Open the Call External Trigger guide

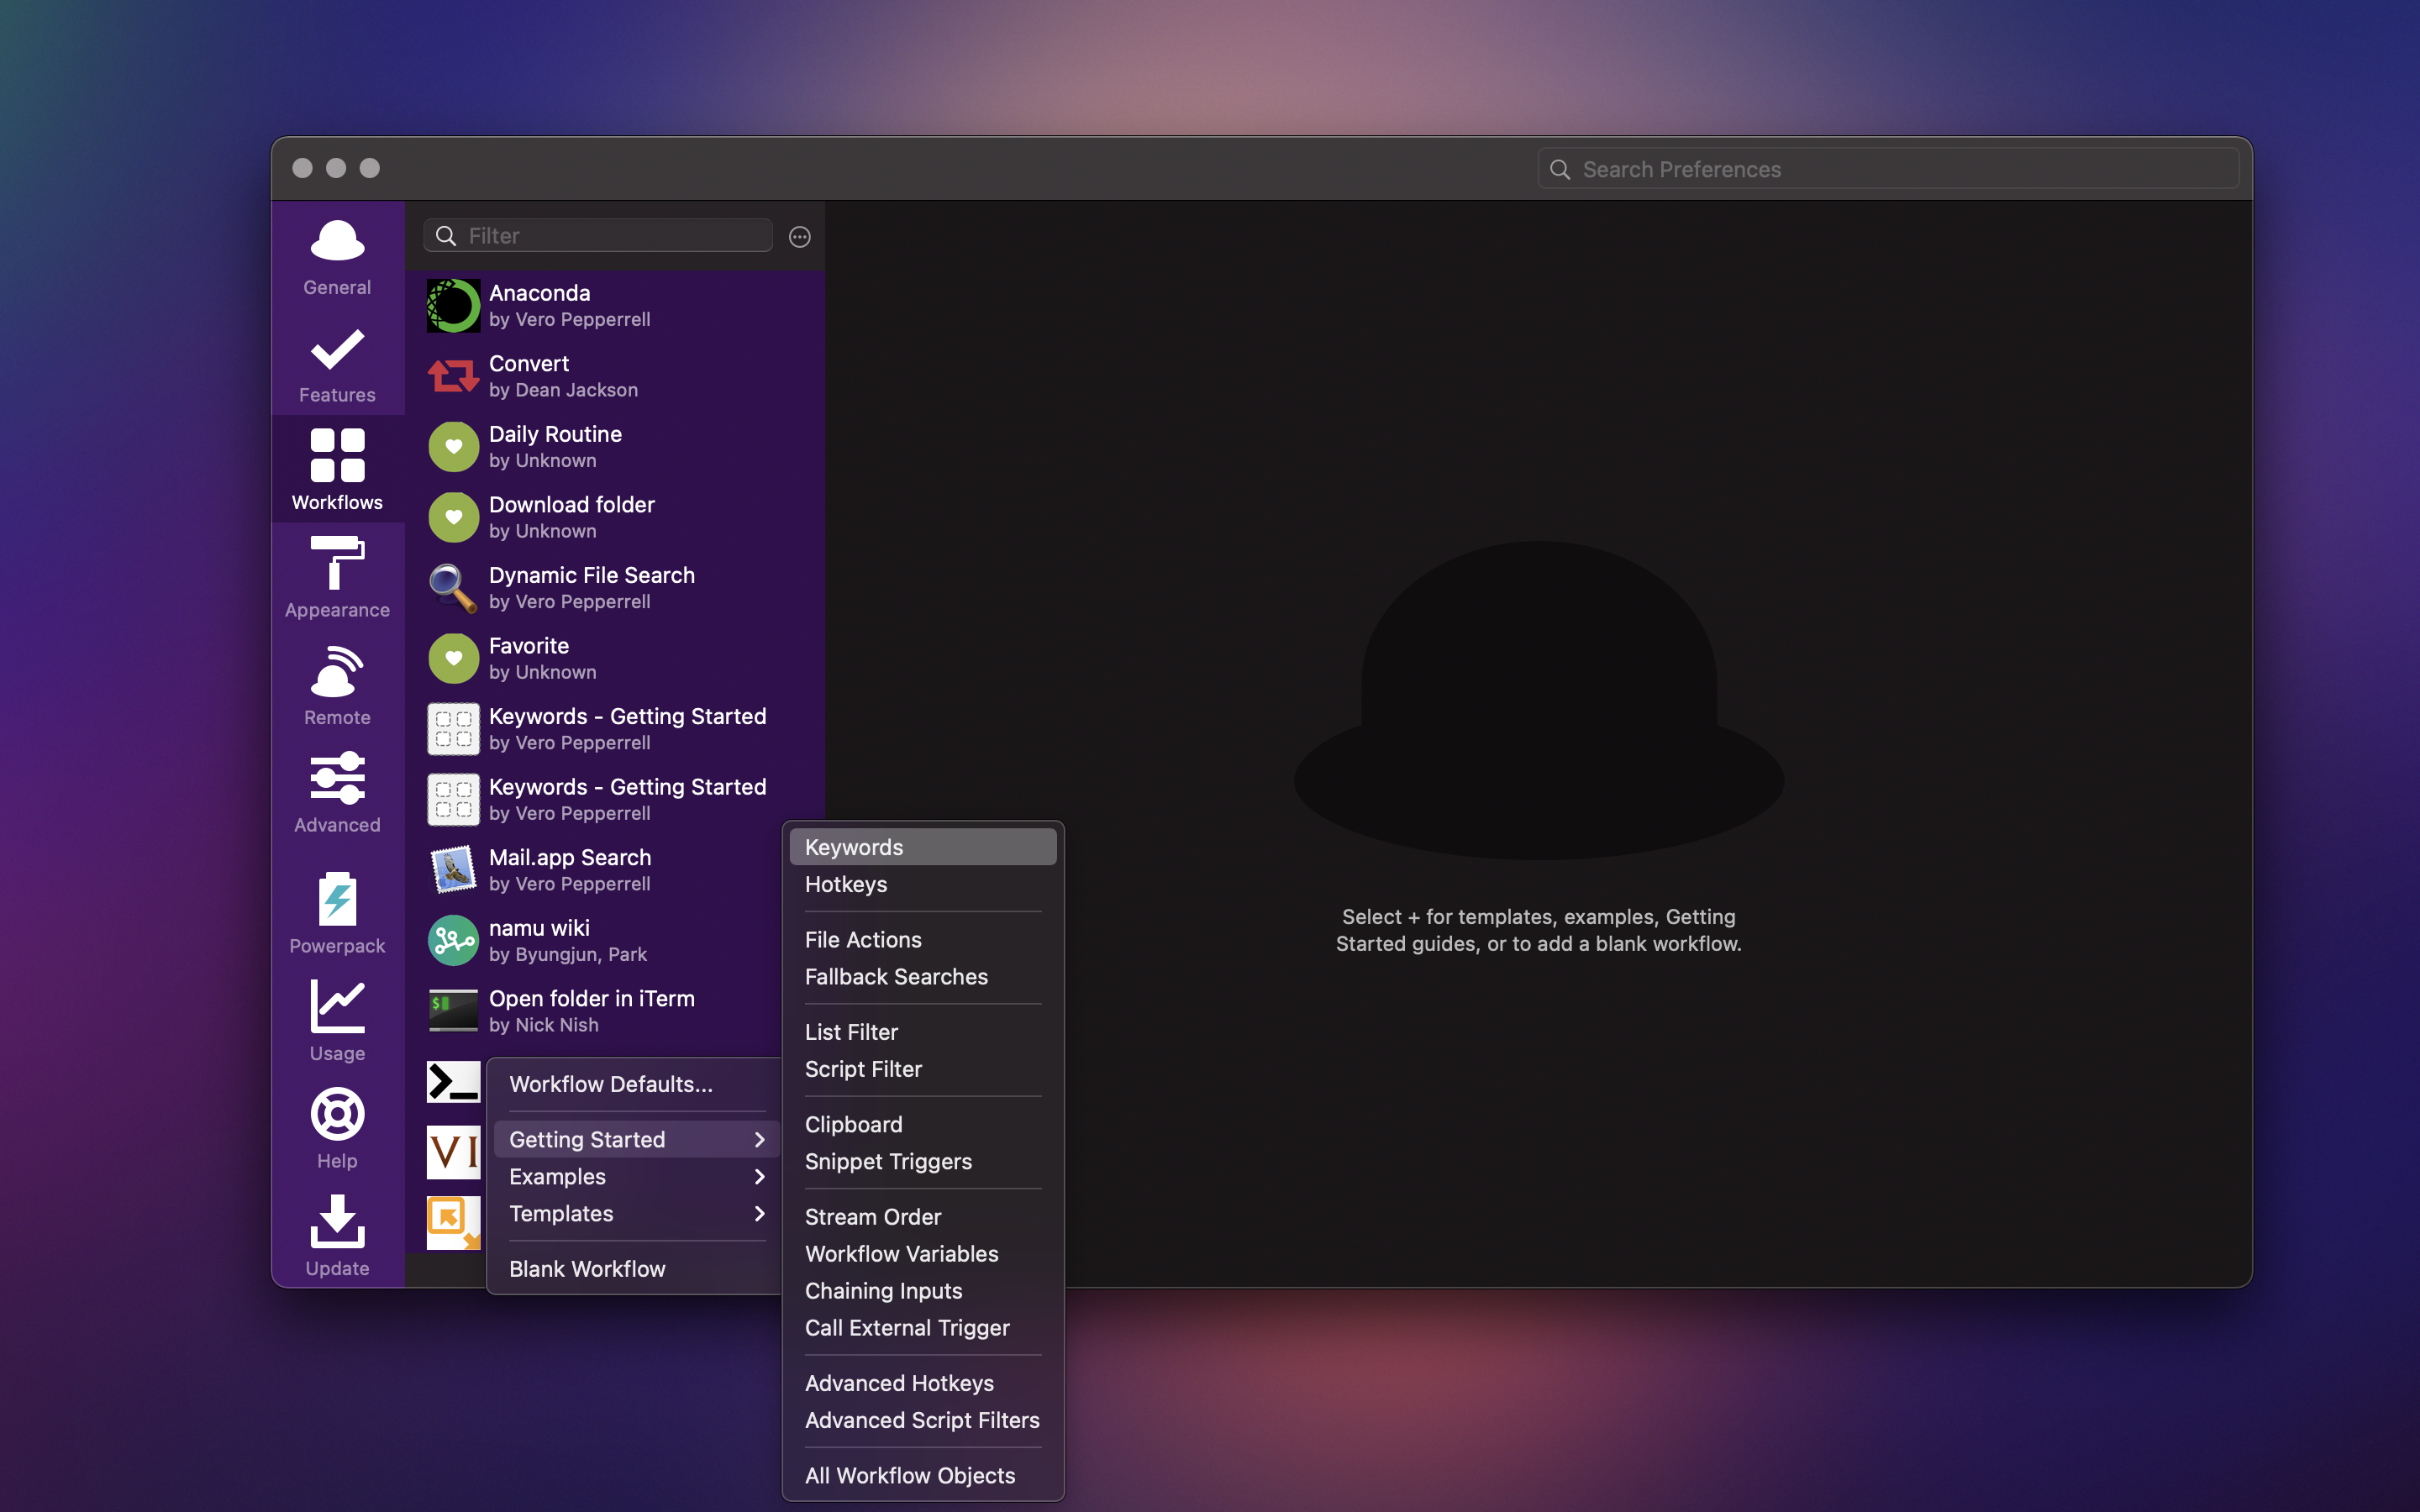click(x=923, y=1328)
